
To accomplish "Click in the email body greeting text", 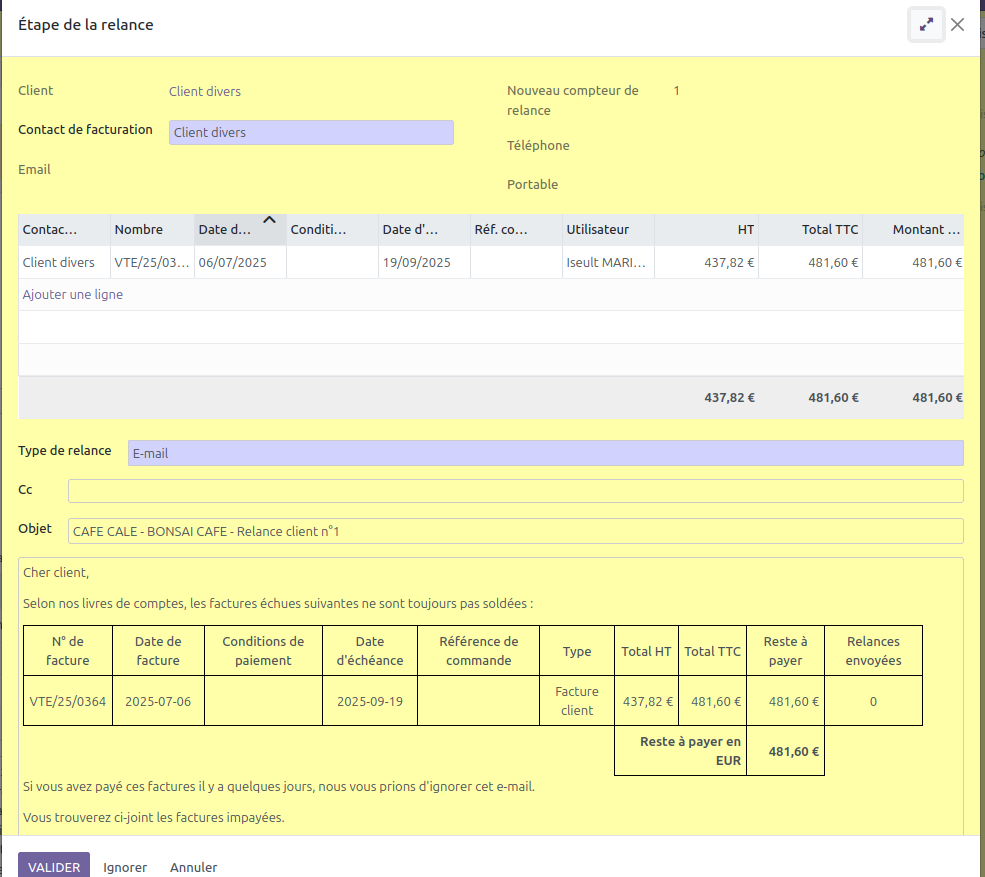I will [56, 573].
